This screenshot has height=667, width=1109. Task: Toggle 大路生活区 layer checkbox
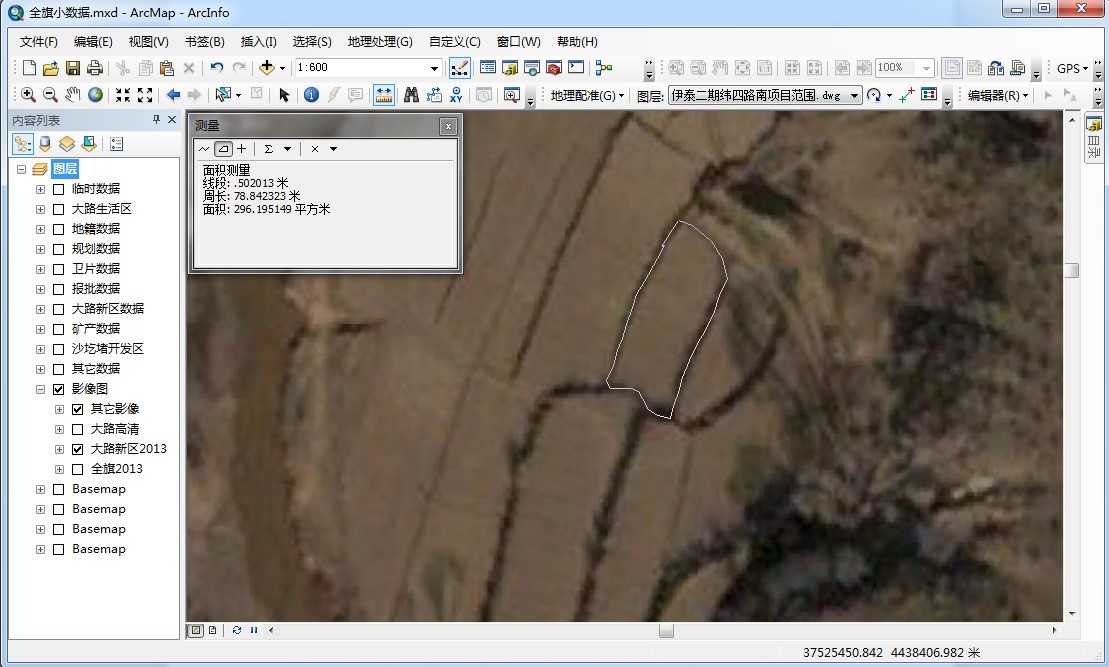click(59, 209)
